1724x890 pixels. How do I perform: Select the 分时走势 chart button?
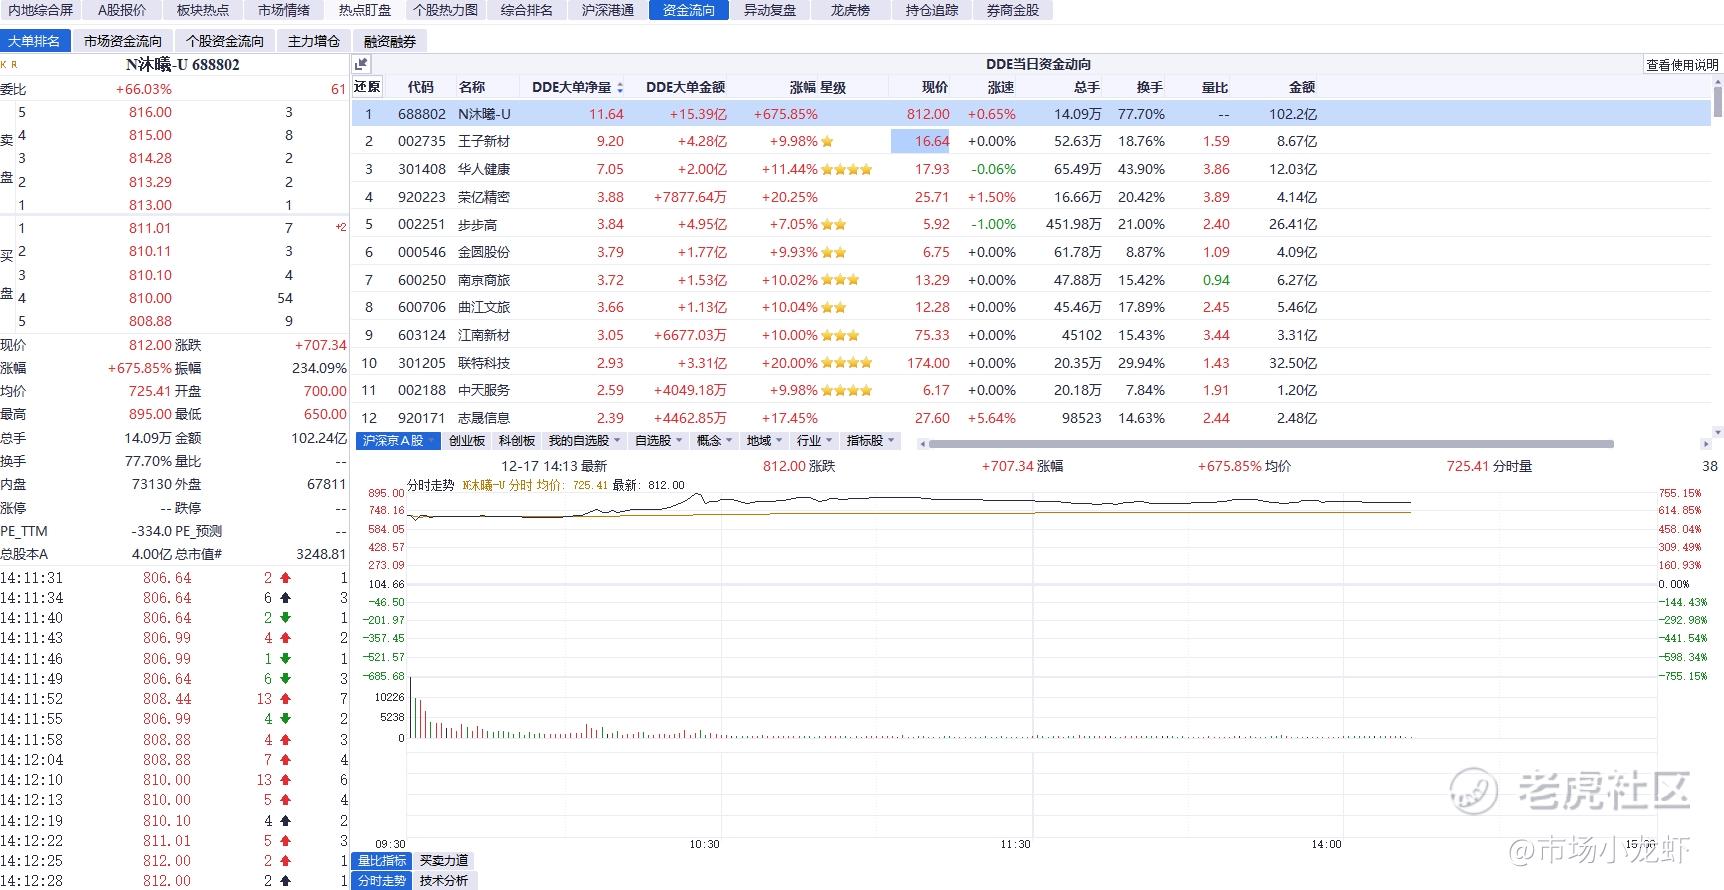(x=382, y=881)
